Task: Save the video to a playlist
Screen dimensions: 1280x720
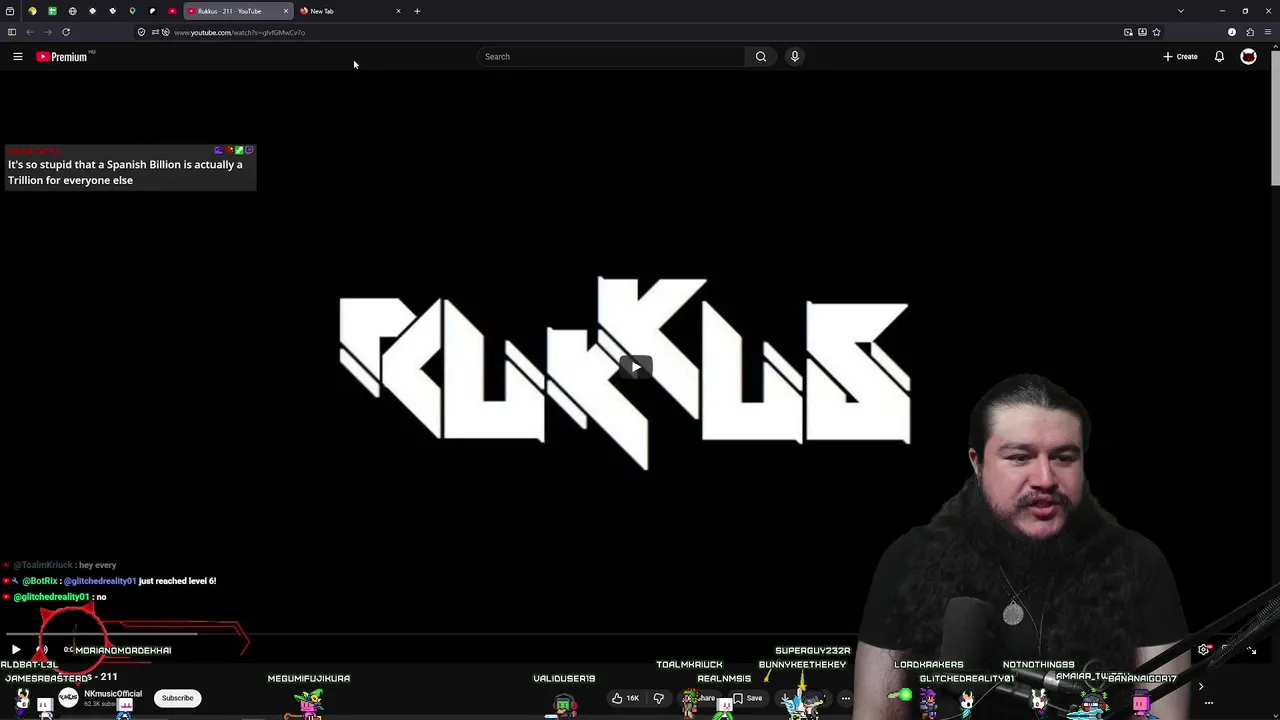Action: click(748, 698)
